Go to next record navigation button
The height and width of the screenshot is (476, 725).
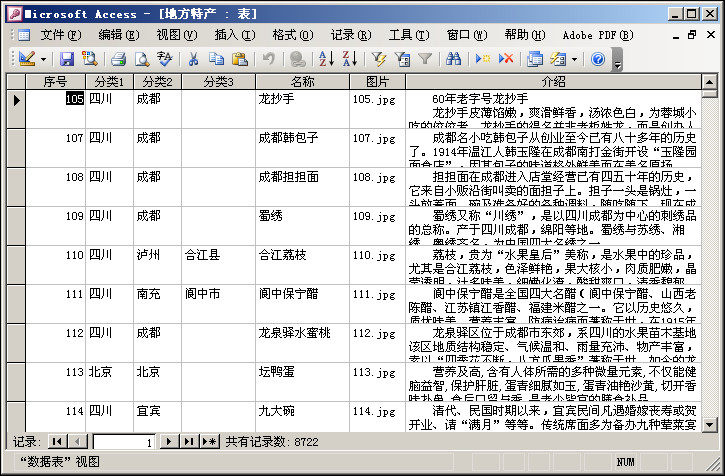pyautogui.click(x=169, y=442)
